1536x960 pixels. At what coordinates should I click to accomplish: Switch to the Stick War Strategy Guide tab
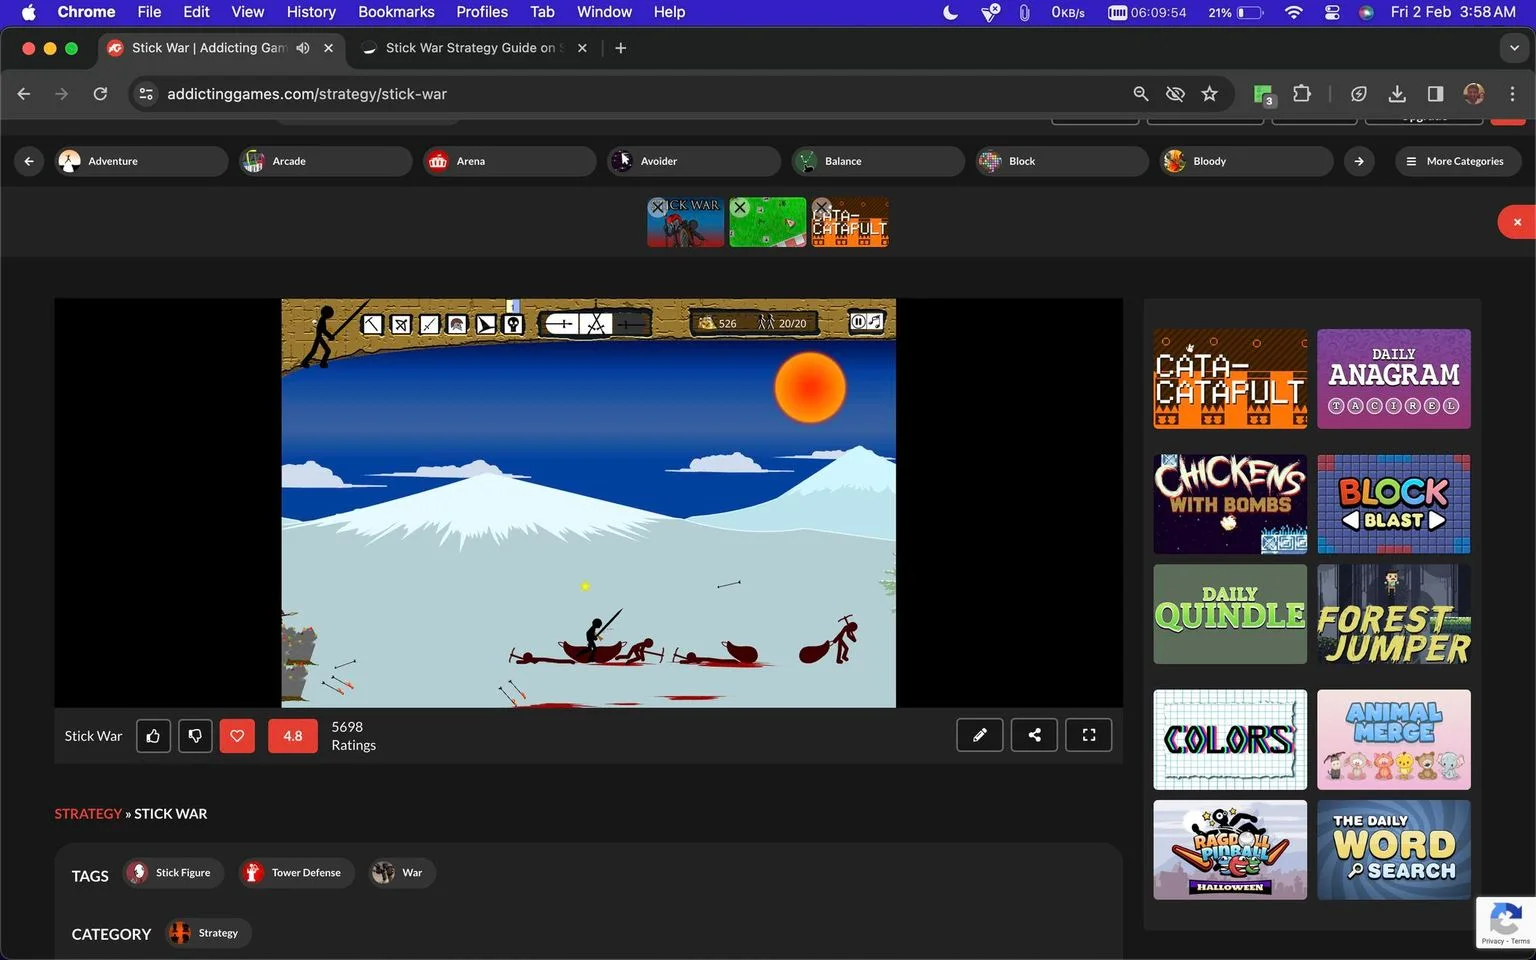point(472,48)
